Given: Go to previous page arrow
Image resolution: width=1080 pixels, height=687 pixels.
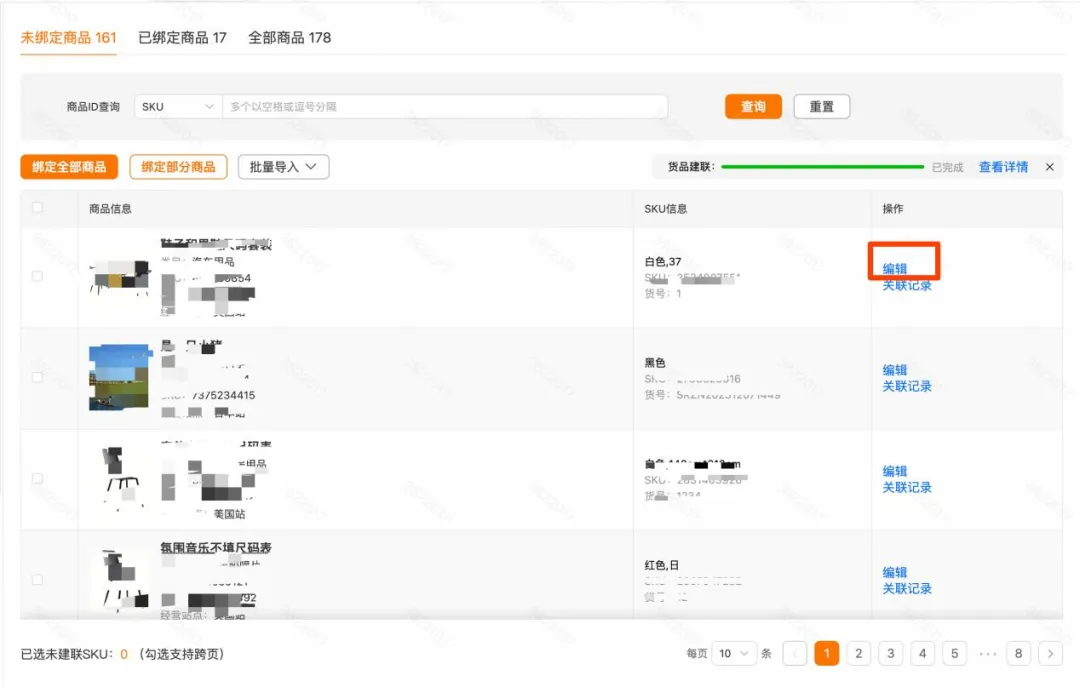Looking at the screenshot, I should point(795,654).
